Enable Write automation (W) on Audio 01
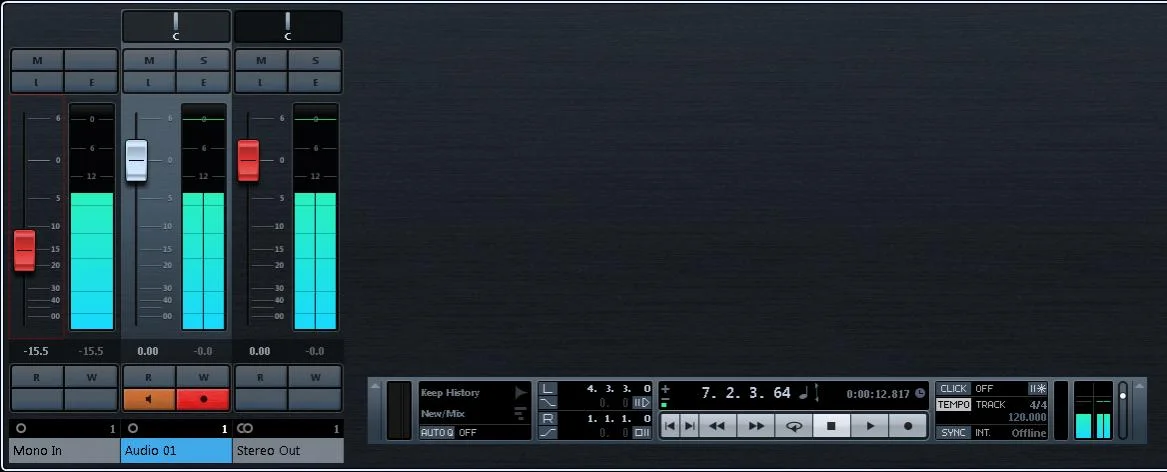The height and width of the screenshot is (472, 1167). coord(203,377)
